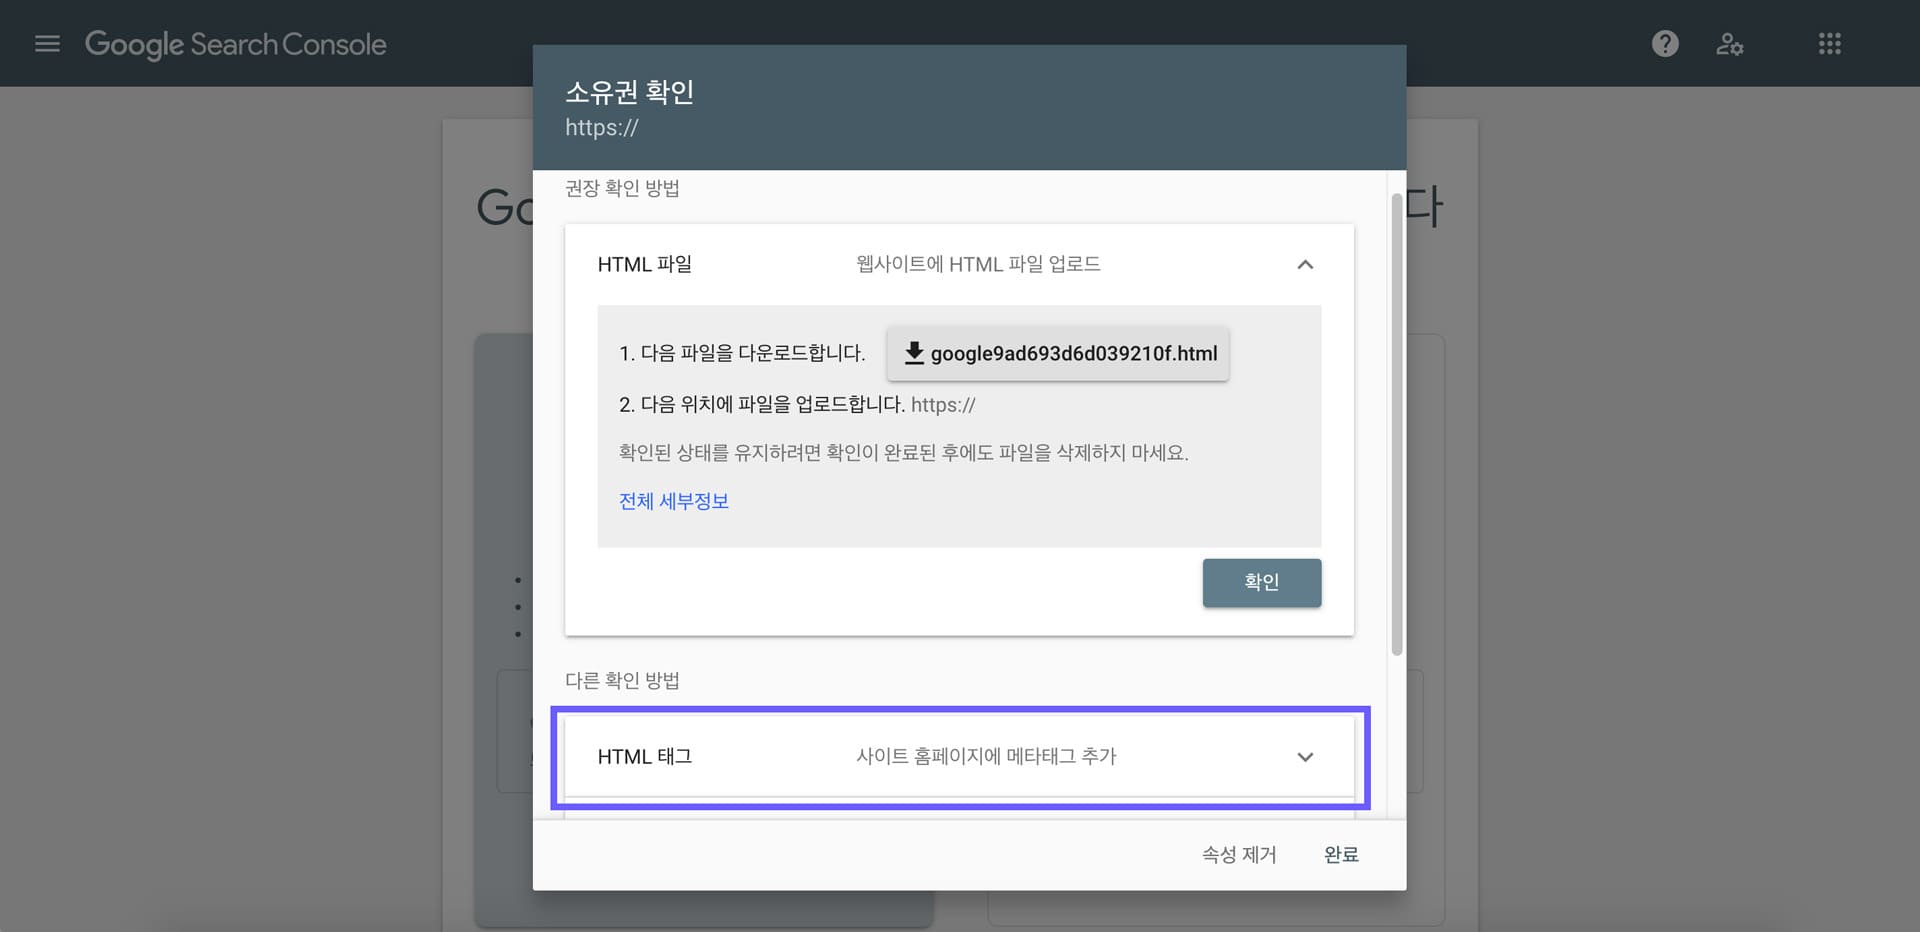Open the main navigation menu
Screen dimensions: 1920x932
47,43
